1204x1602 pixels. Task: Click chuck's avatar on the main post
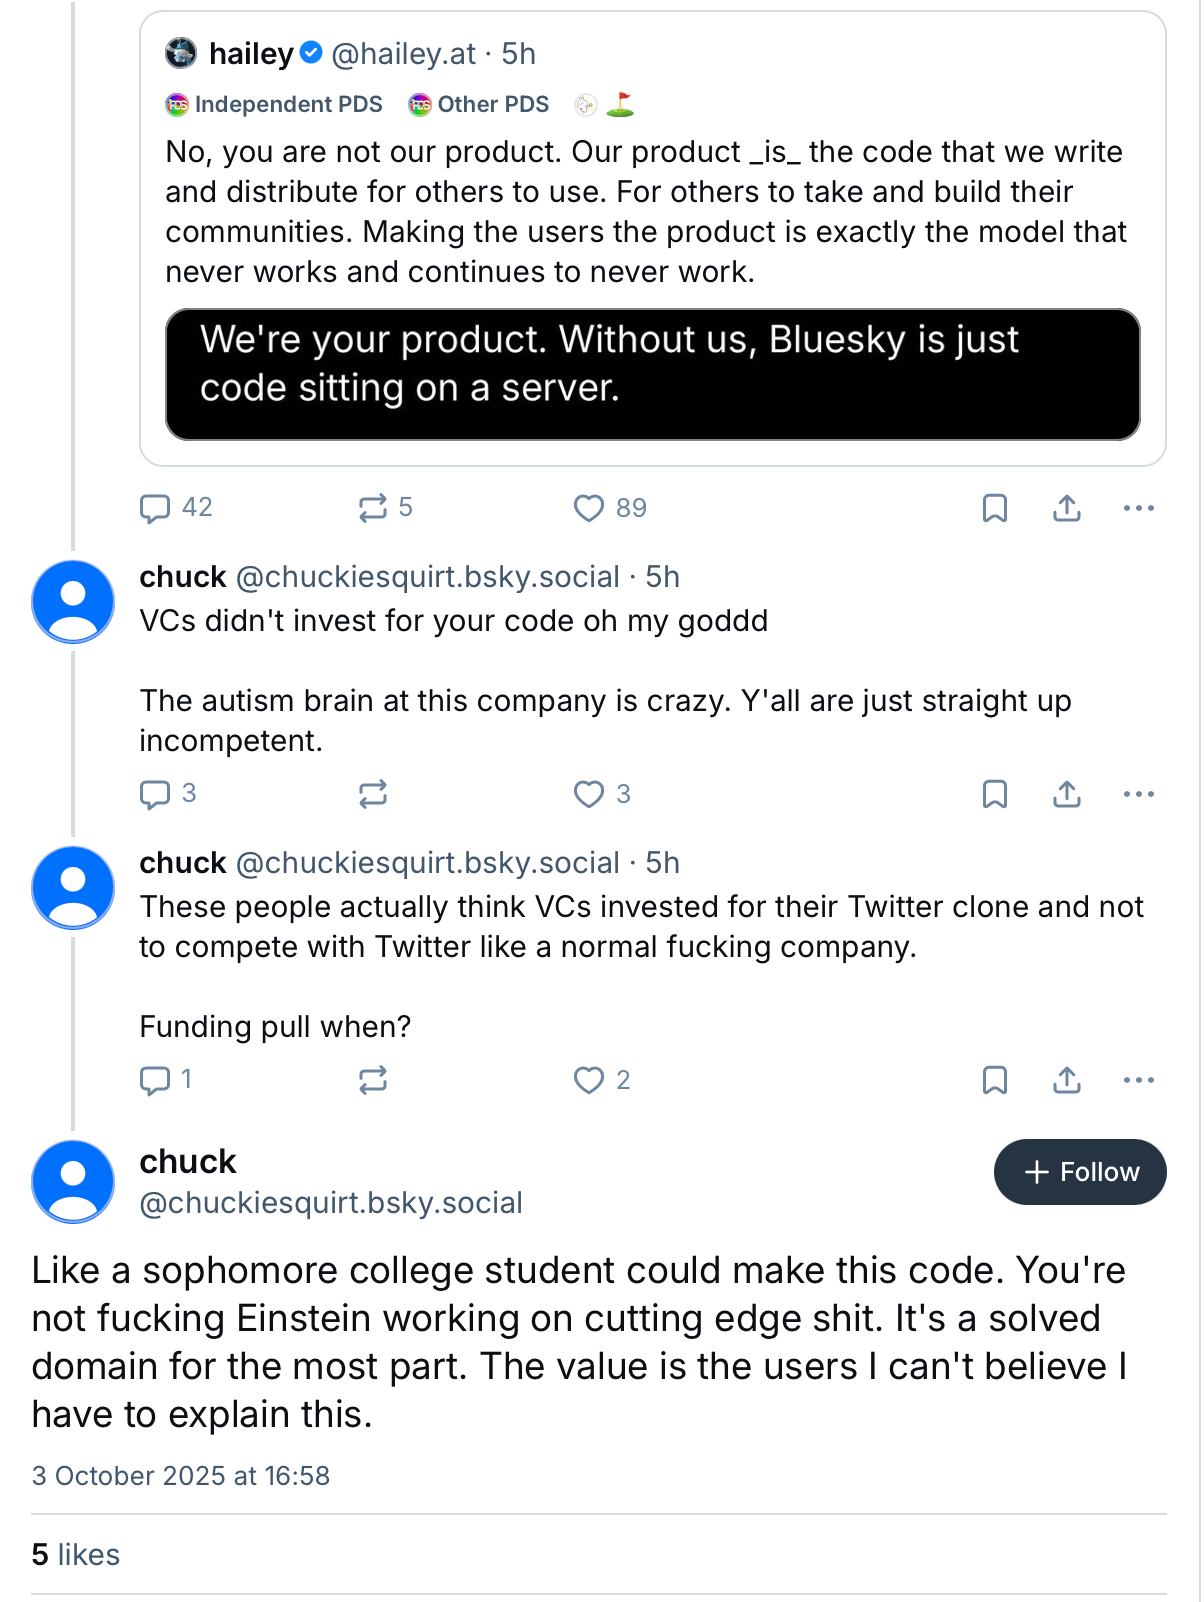[x=73, y=1181]
